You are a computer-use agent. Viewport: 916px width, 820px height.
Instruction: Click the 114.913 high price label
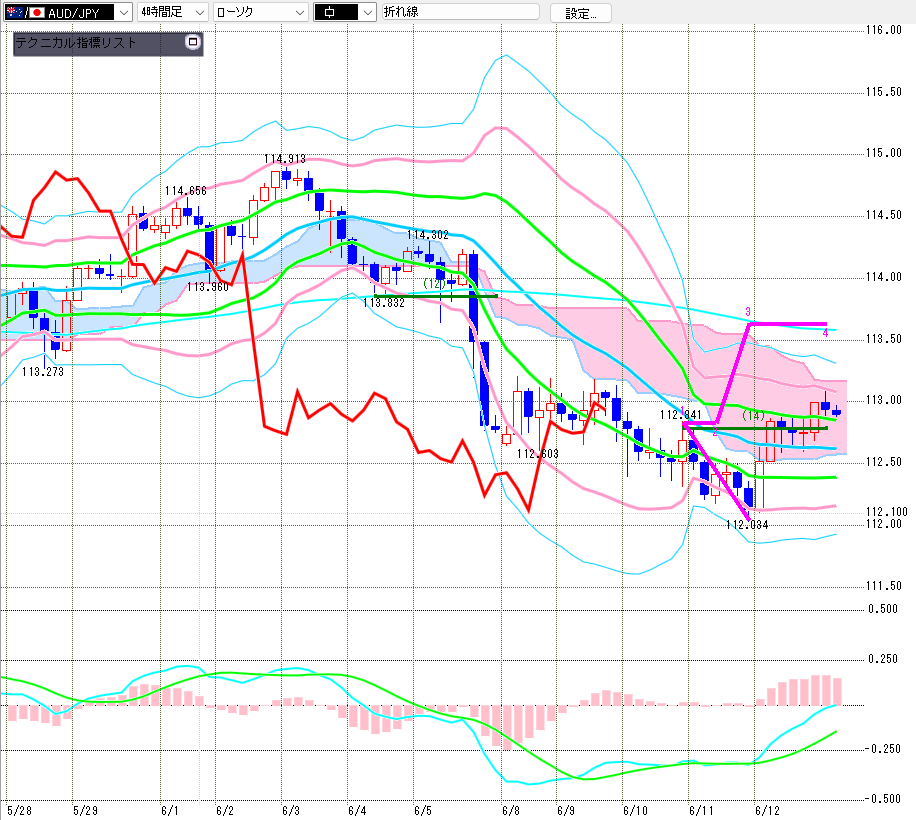pyautogui.click(x=284, y=159)
